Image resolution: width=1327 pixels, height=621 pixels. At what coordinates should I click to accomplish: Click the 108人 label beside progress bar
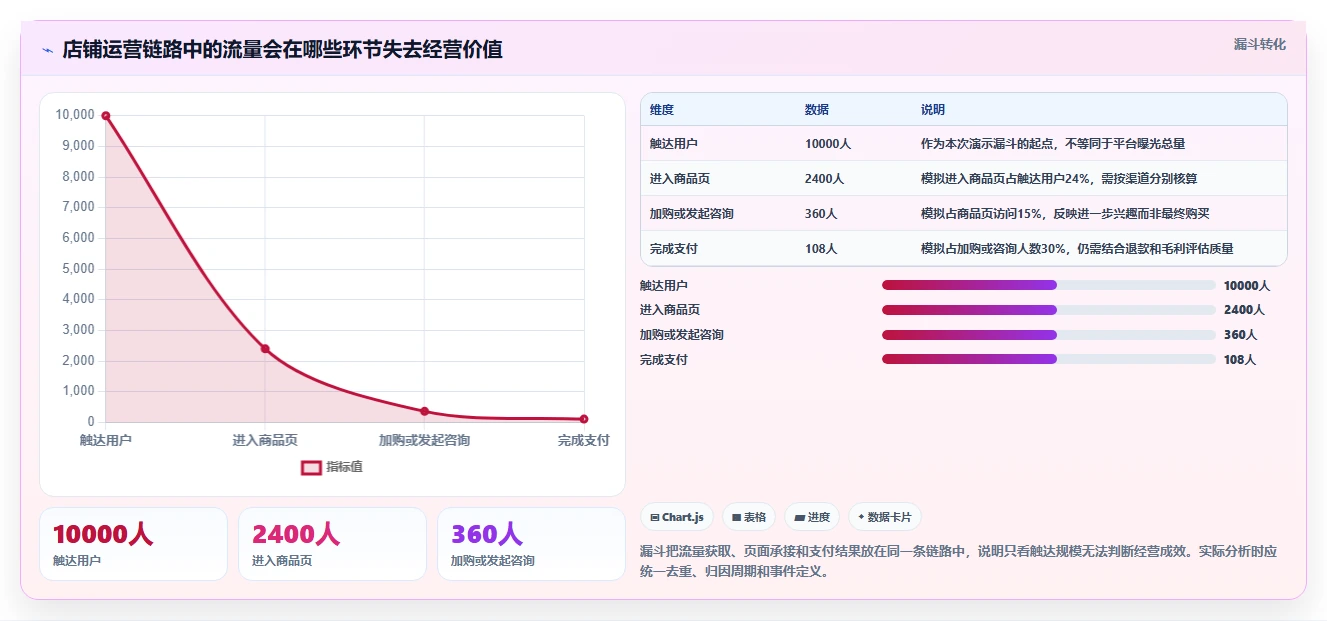1240,360
